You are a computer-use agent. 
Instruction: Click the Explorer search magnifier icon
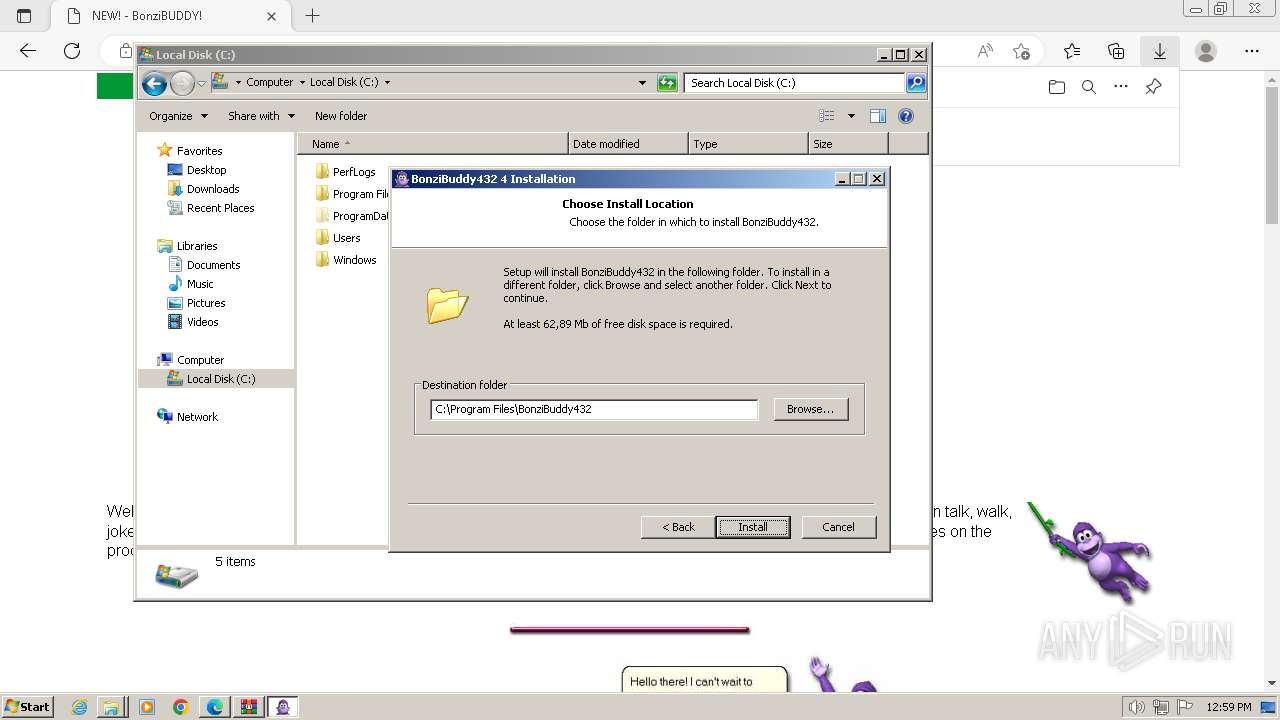point(916,83)
